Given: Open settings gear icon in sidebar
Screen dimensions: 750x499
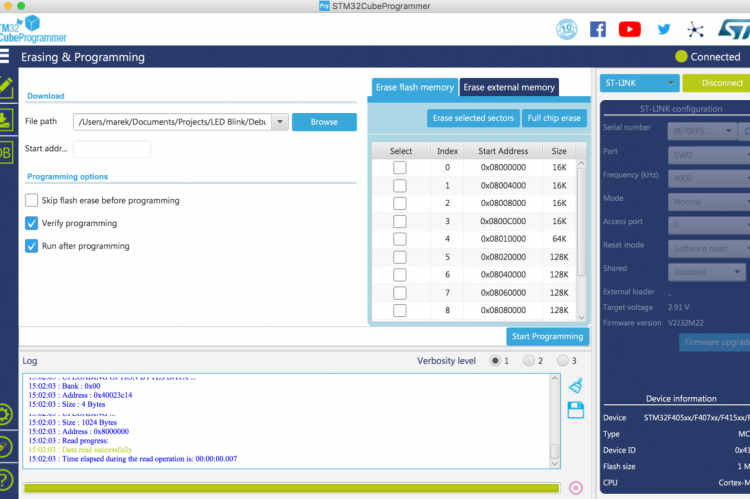Looking at the screenshot, I should [x=5, y=414].
